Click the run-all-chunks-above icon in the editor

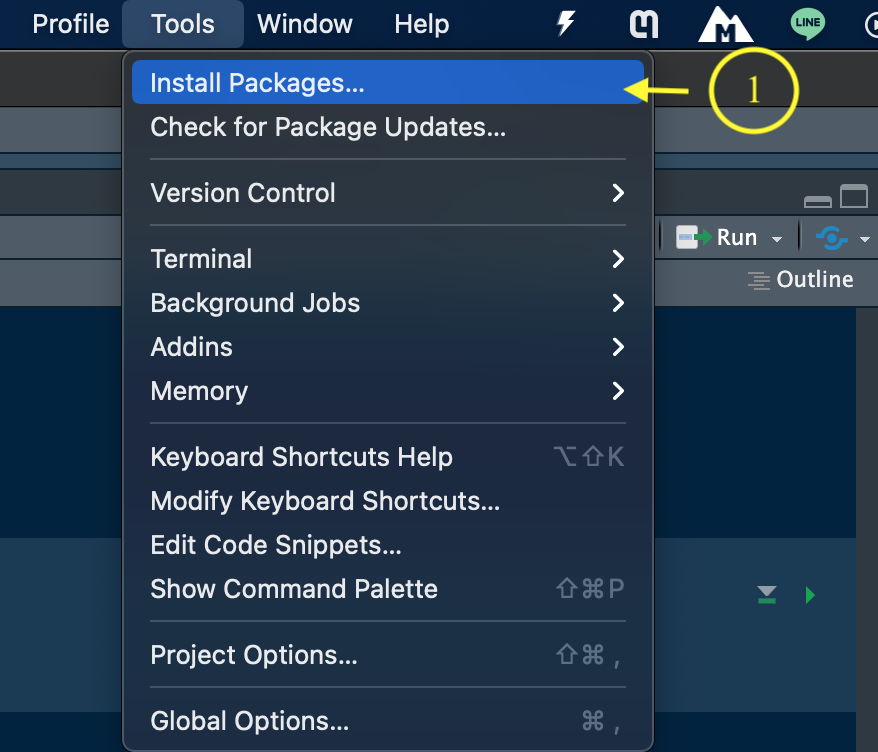pyautogui.click(x=766, y=594)
